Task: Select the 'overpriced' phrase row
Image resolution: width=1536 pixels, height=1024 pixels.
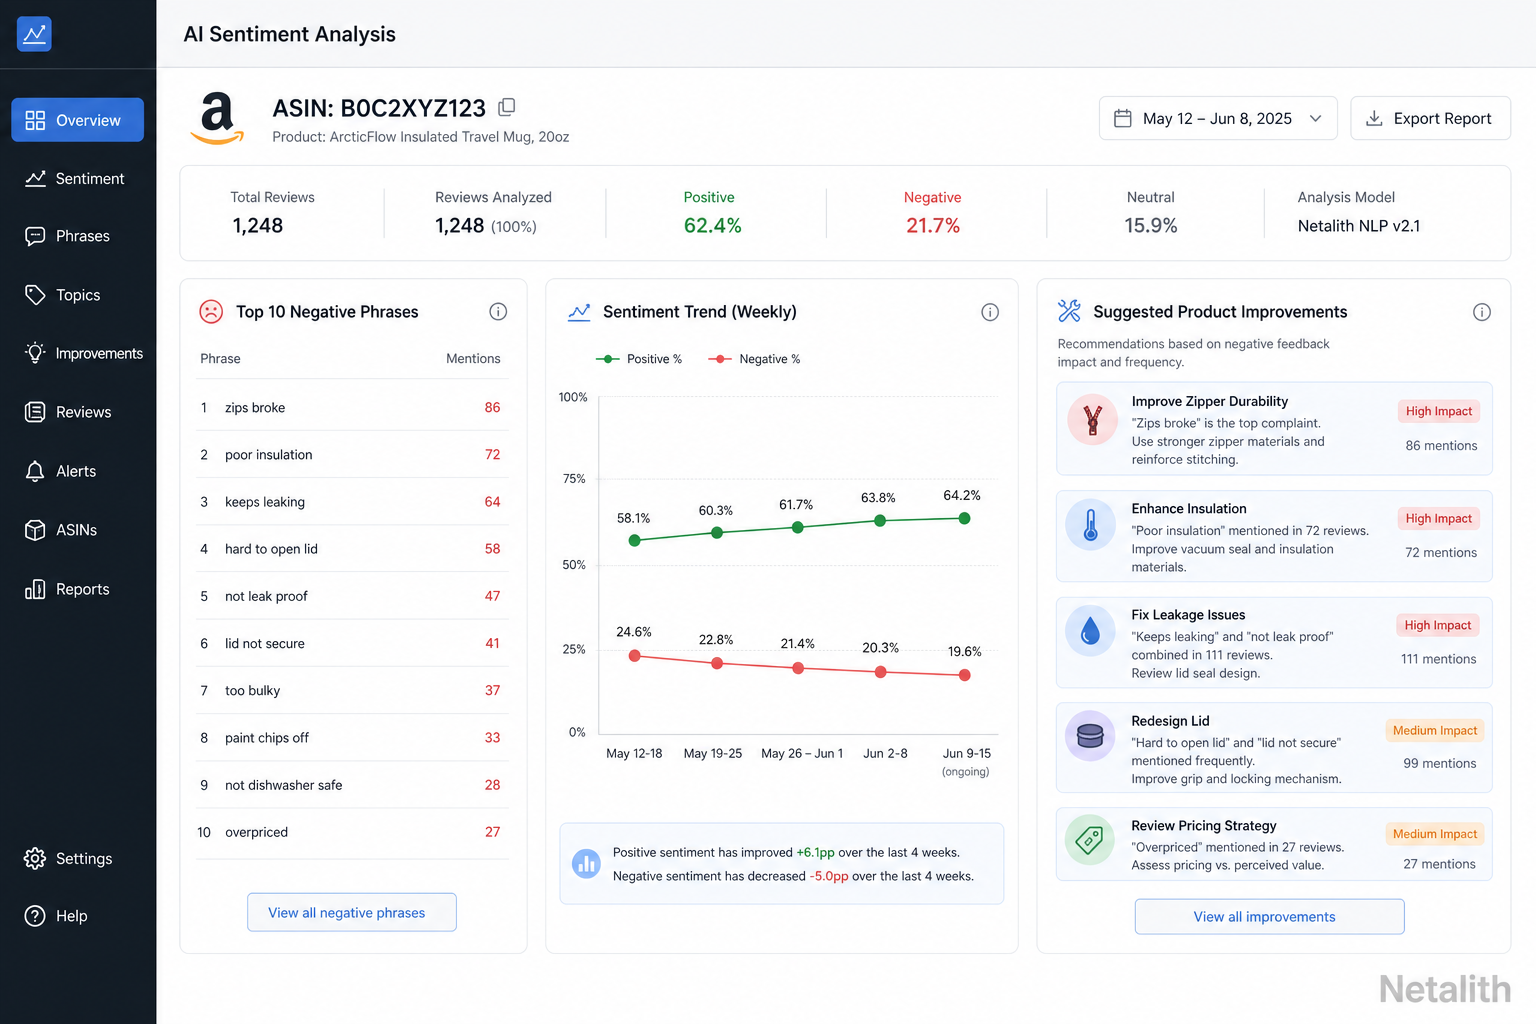Action: (x=352, y=832)
